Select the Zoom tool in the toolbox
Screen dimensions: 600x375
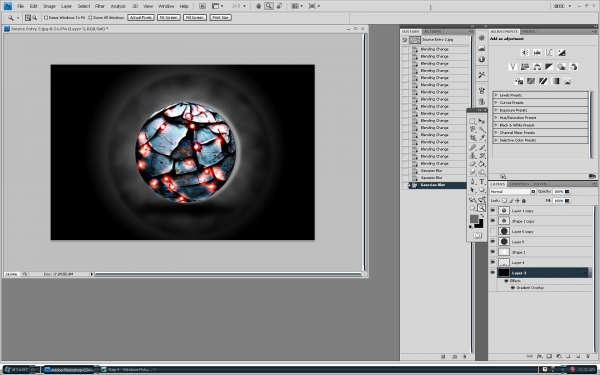[482, 208]
